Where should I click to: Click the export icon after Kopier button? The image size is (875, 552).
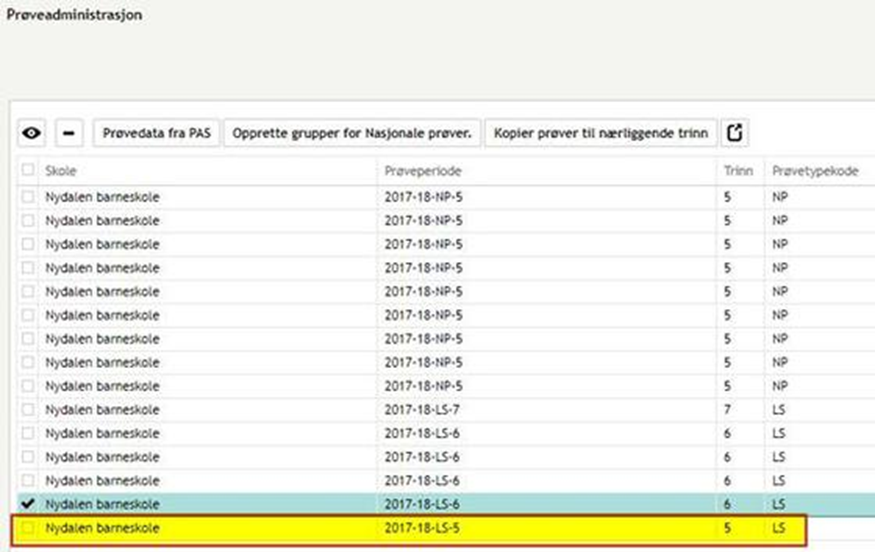coord(735,133)
